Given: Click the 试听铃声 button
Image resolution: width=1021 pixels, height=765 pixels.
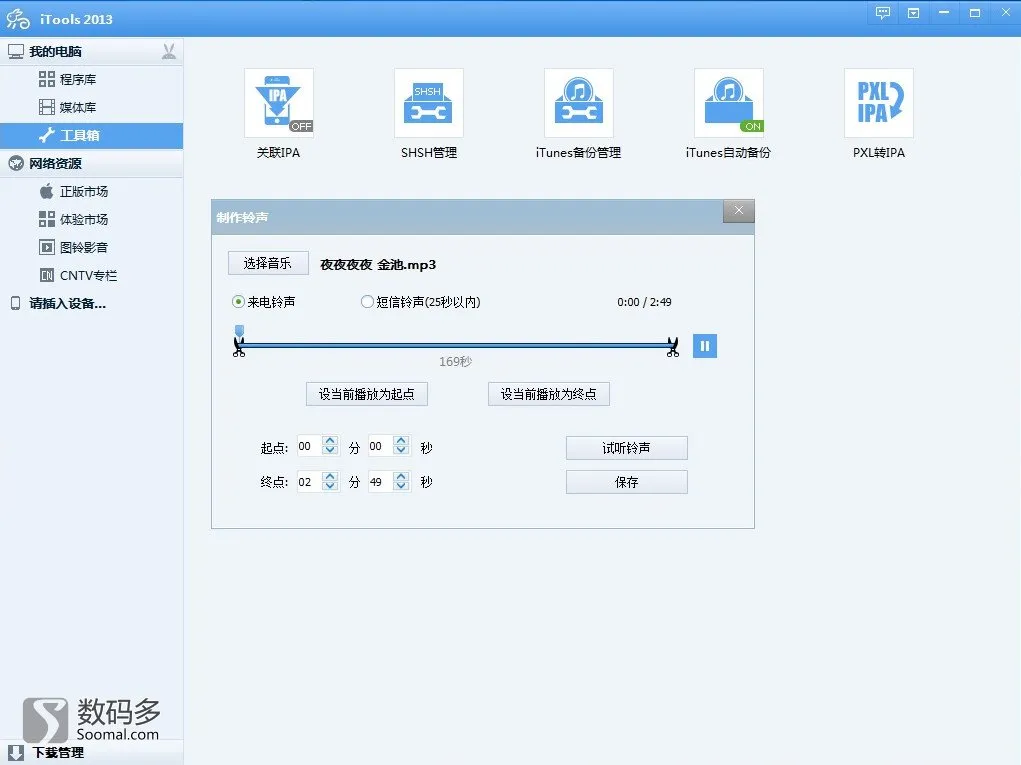Looking at the screenshot, I should tap(626, 448).
